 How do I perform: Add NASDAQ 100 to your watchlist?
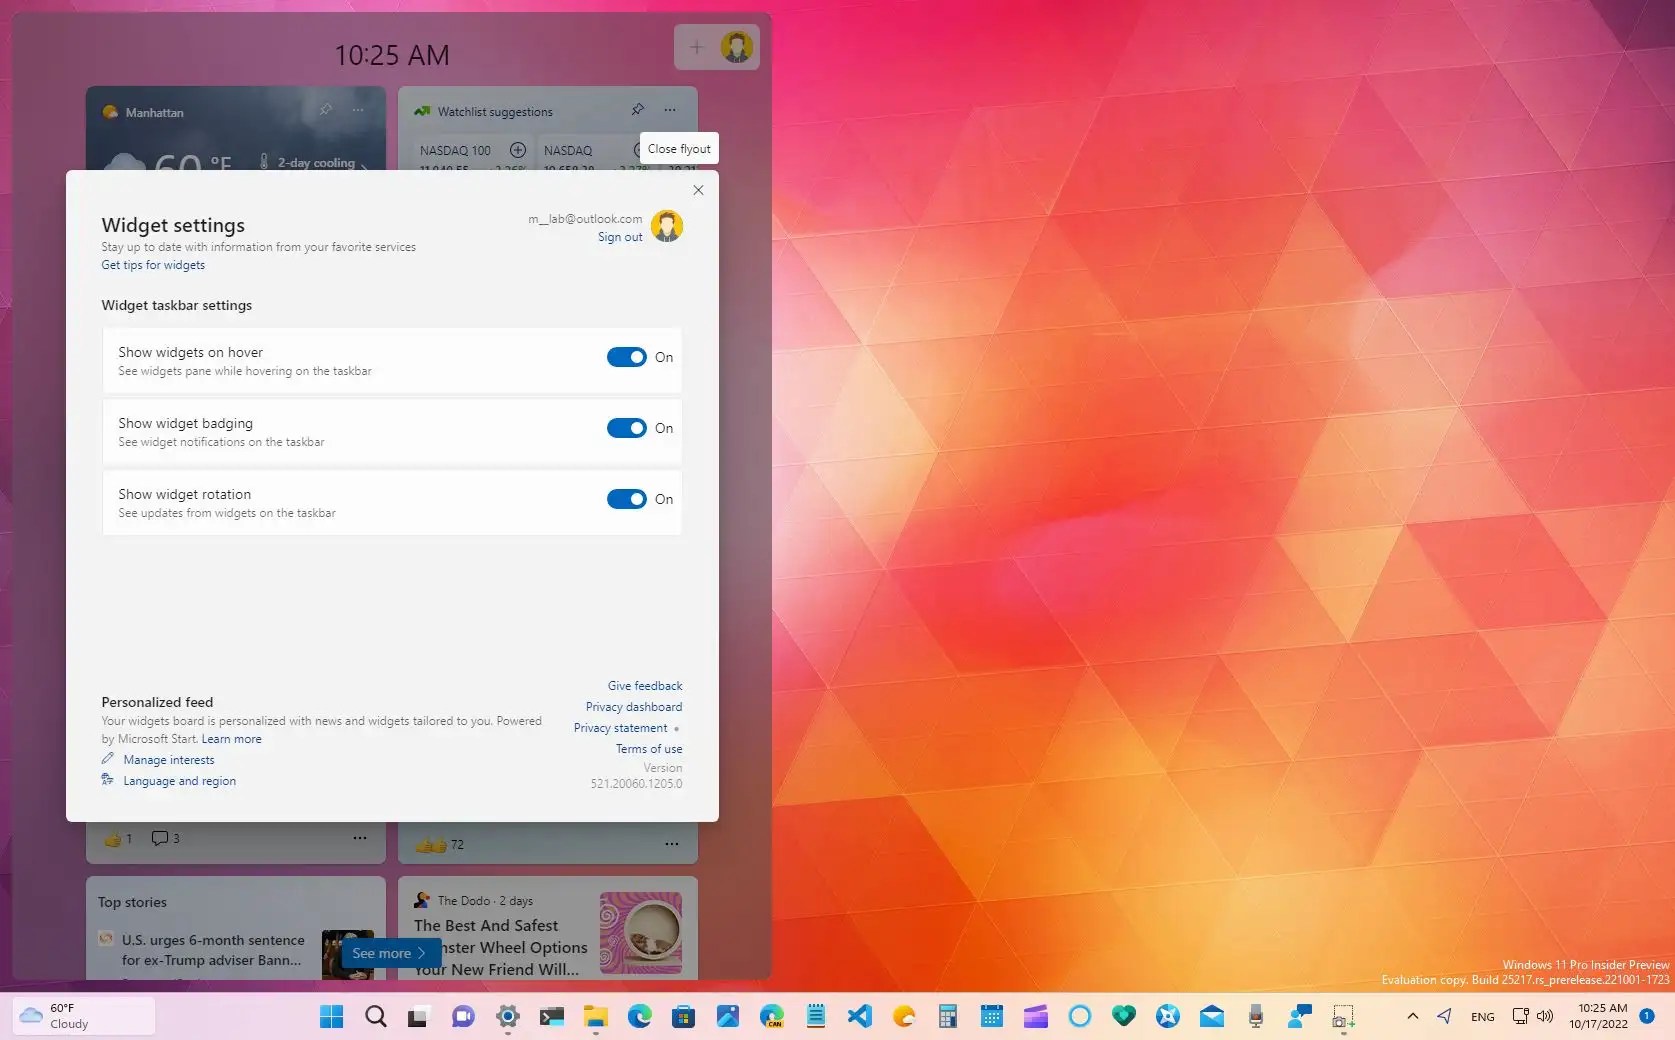click(518, 150)
